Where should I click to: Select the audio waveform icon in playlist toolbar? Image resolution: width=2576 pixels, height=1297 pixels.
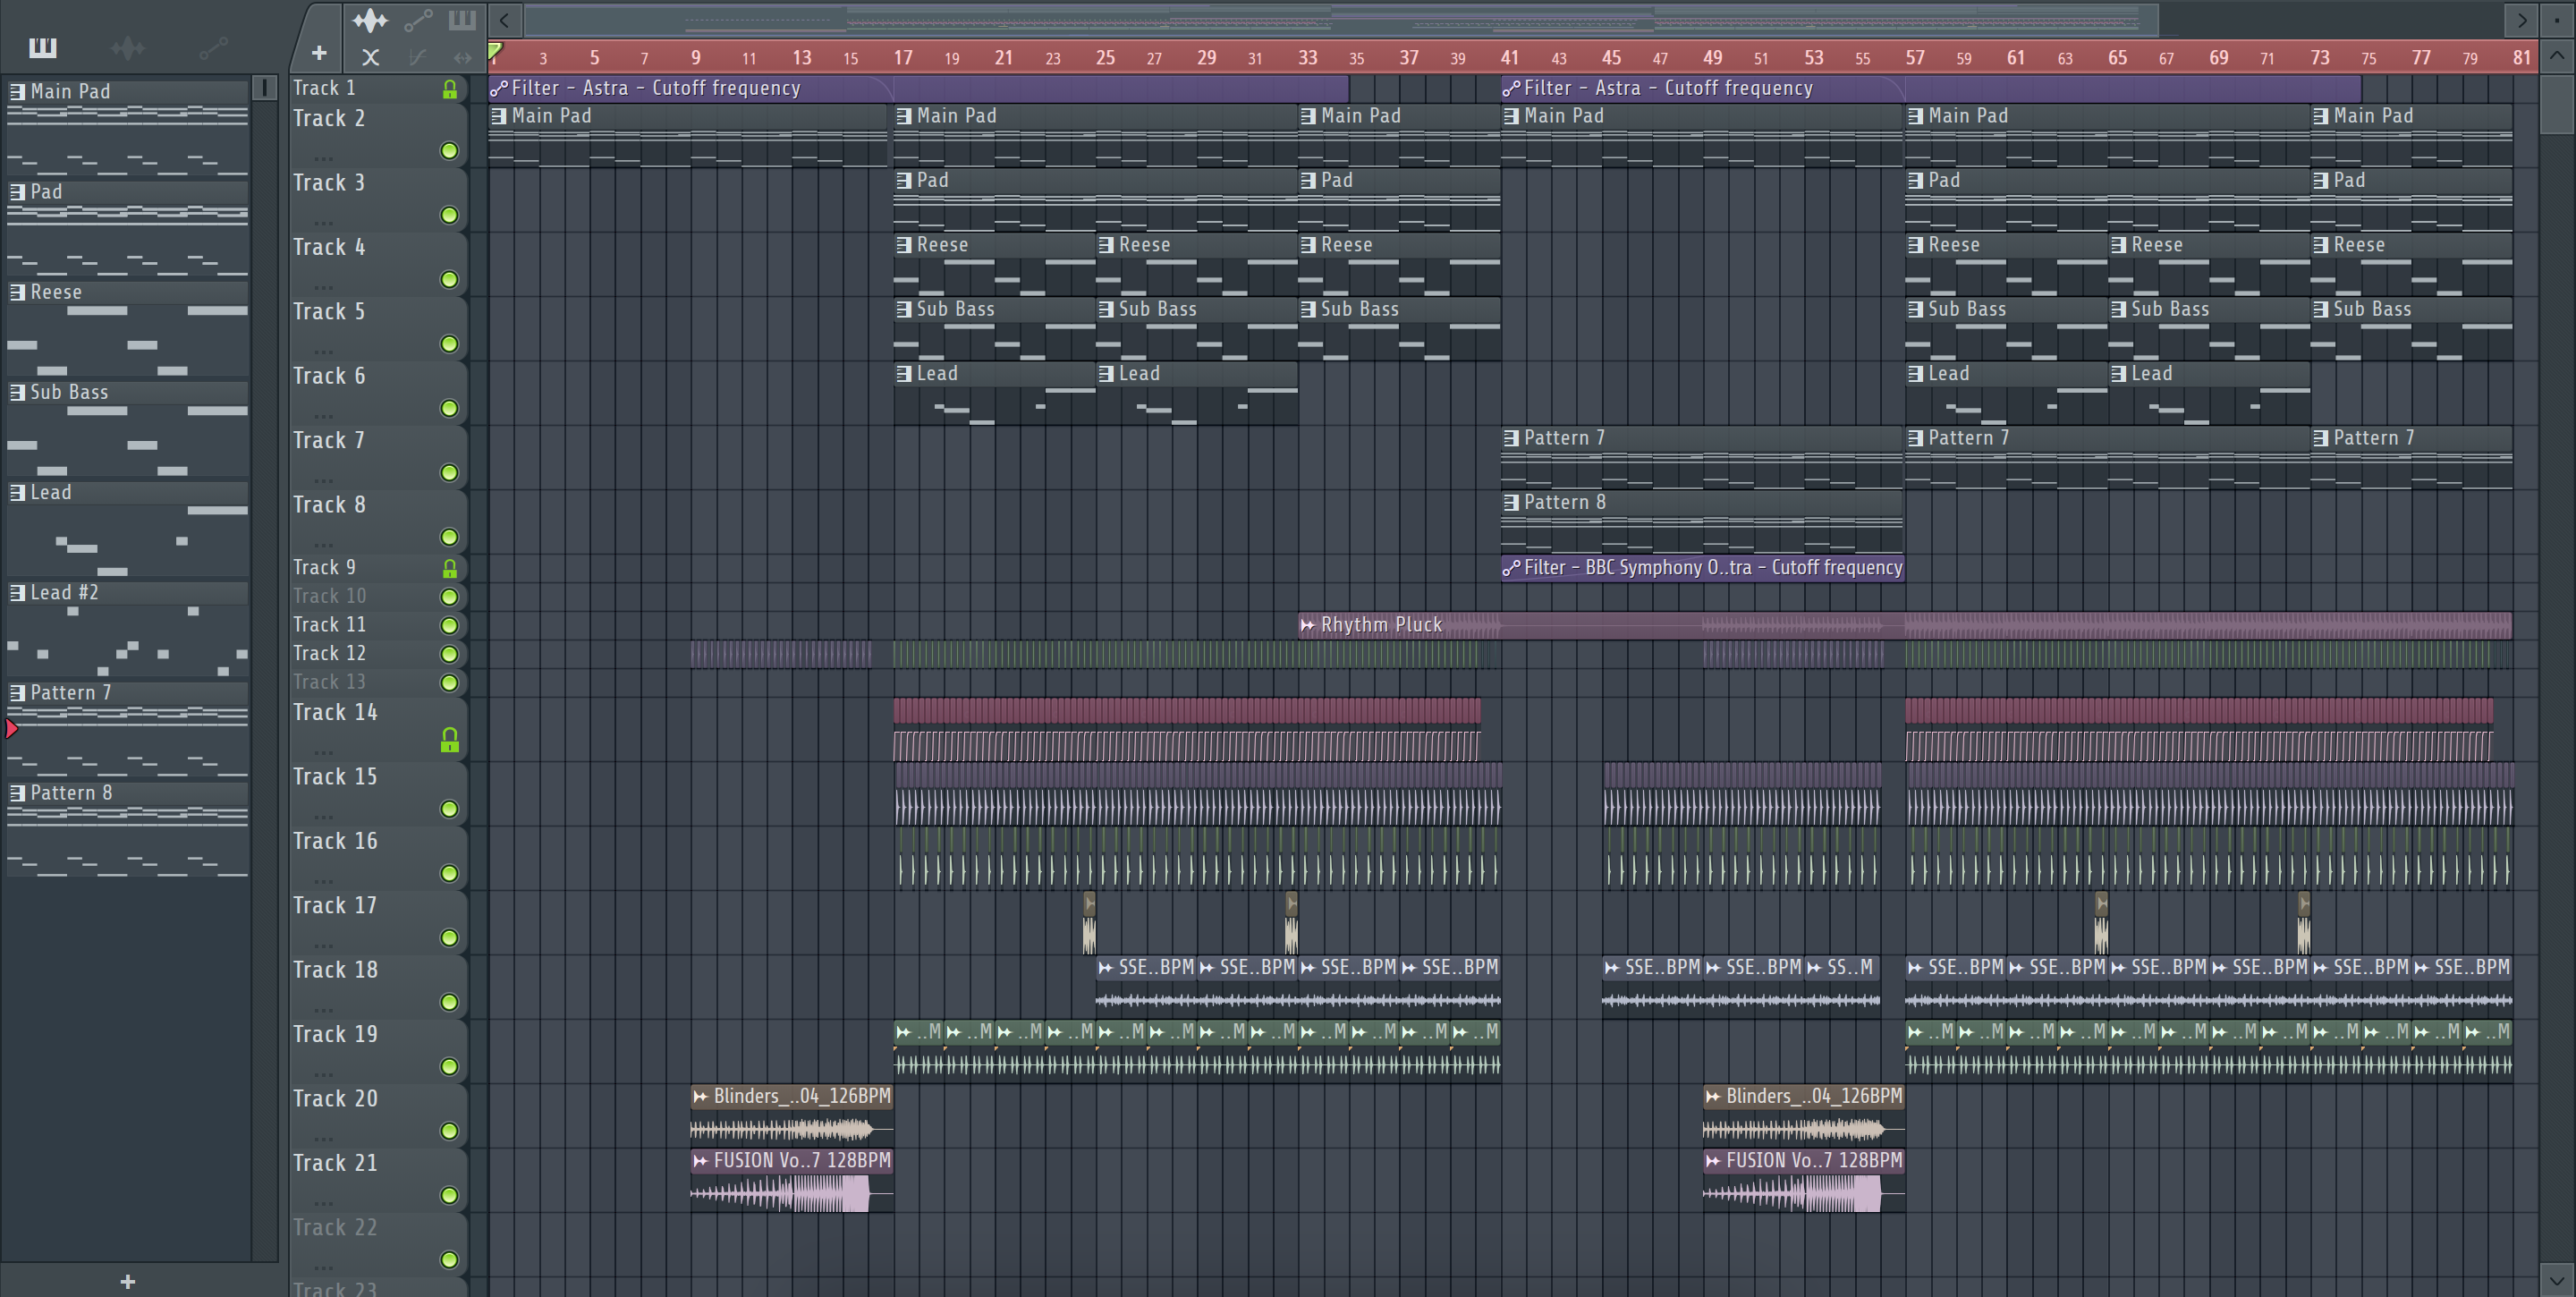coord(370,20)
